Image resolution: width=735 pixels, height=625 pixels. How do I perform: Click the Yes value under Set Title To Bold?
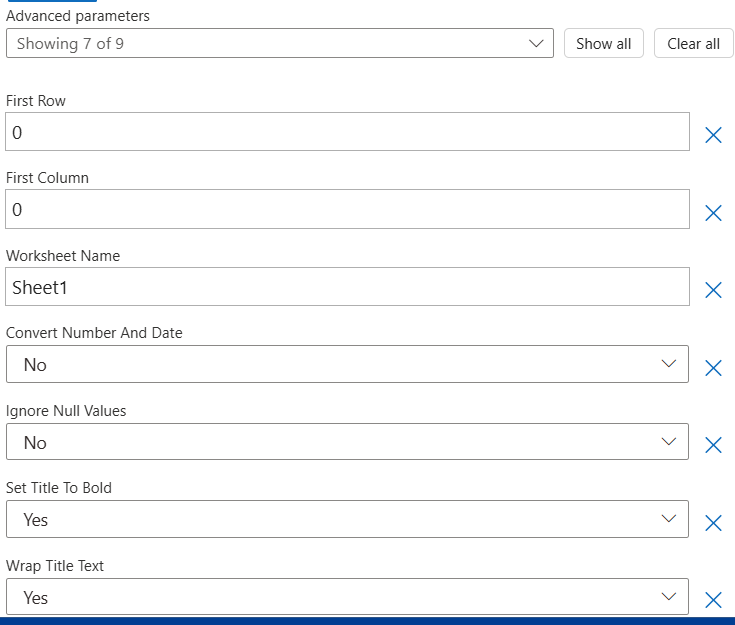click(x=36, y=520)
